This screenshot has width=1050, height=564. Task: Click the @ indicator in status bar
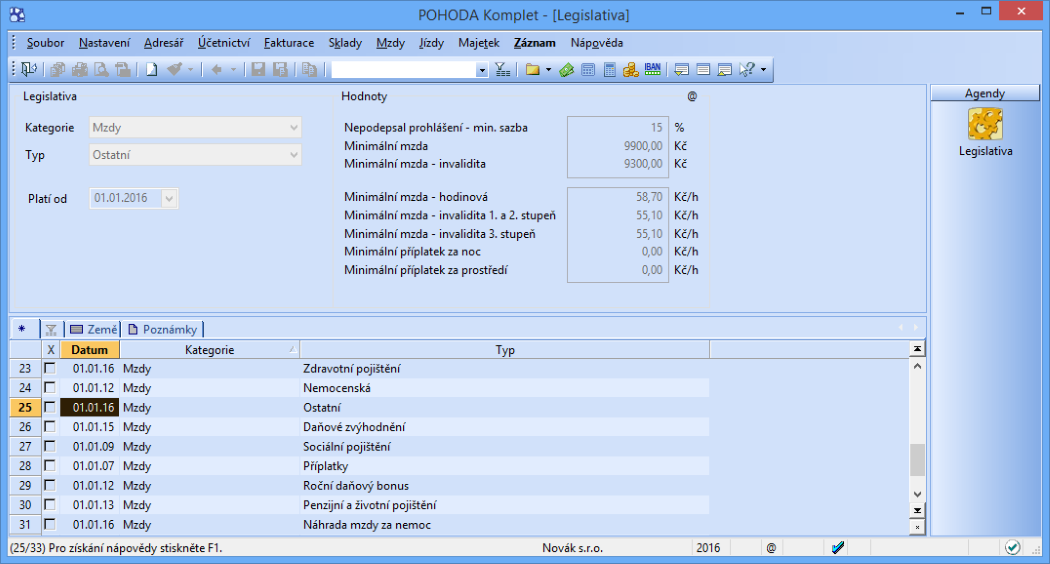click(771, 548)
